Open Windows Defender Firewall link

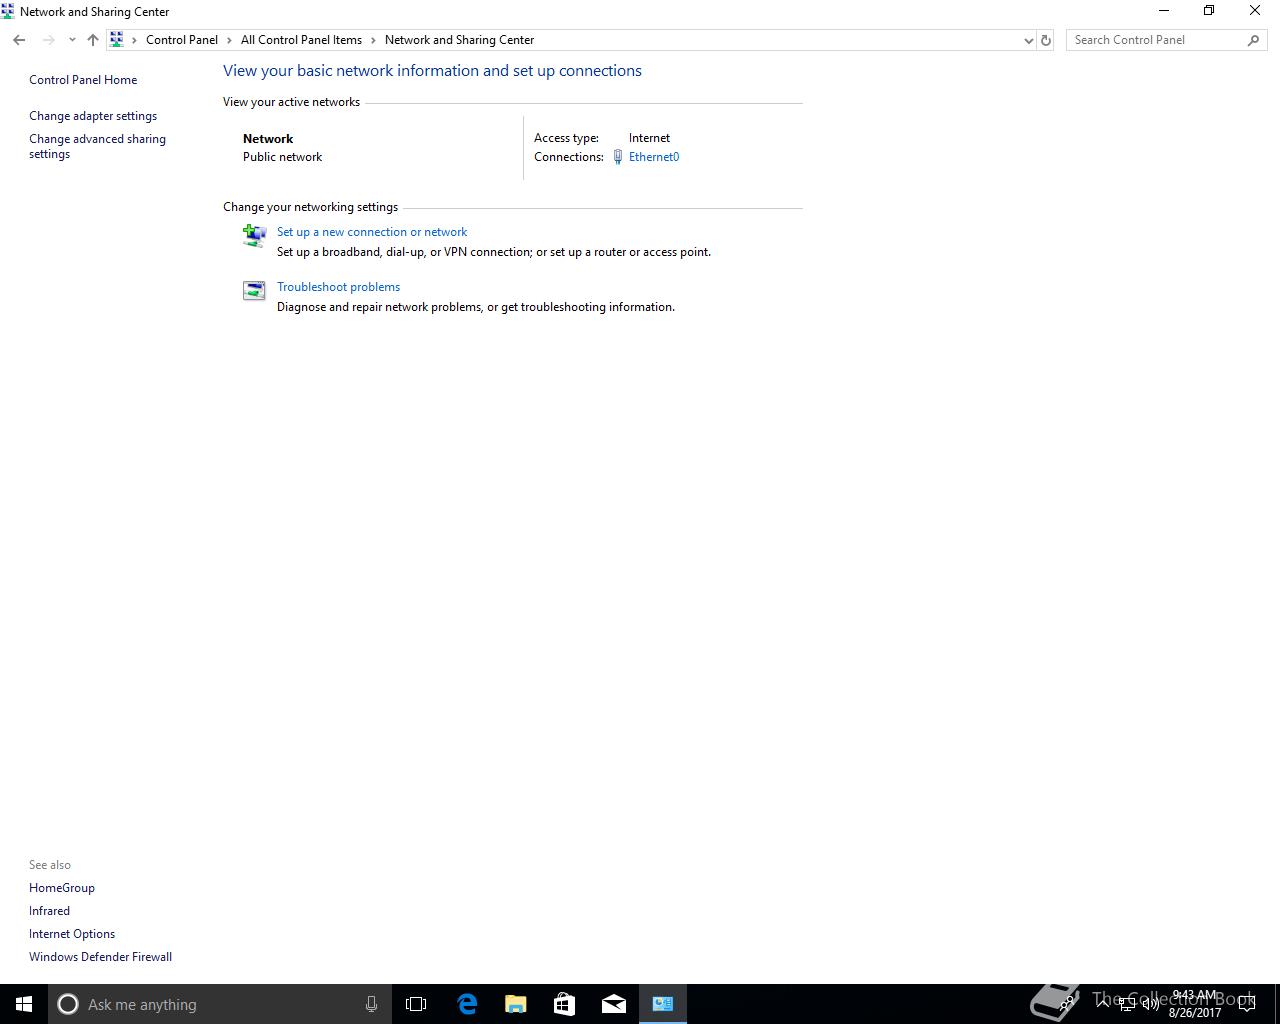(x=100, y=957)
